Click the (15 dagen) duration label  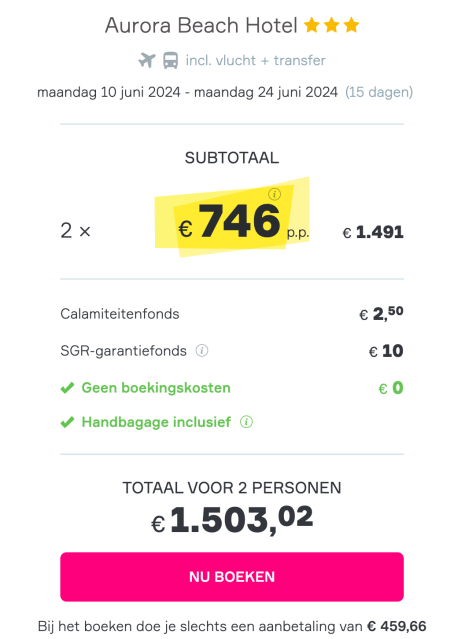(x=379, y=92)
